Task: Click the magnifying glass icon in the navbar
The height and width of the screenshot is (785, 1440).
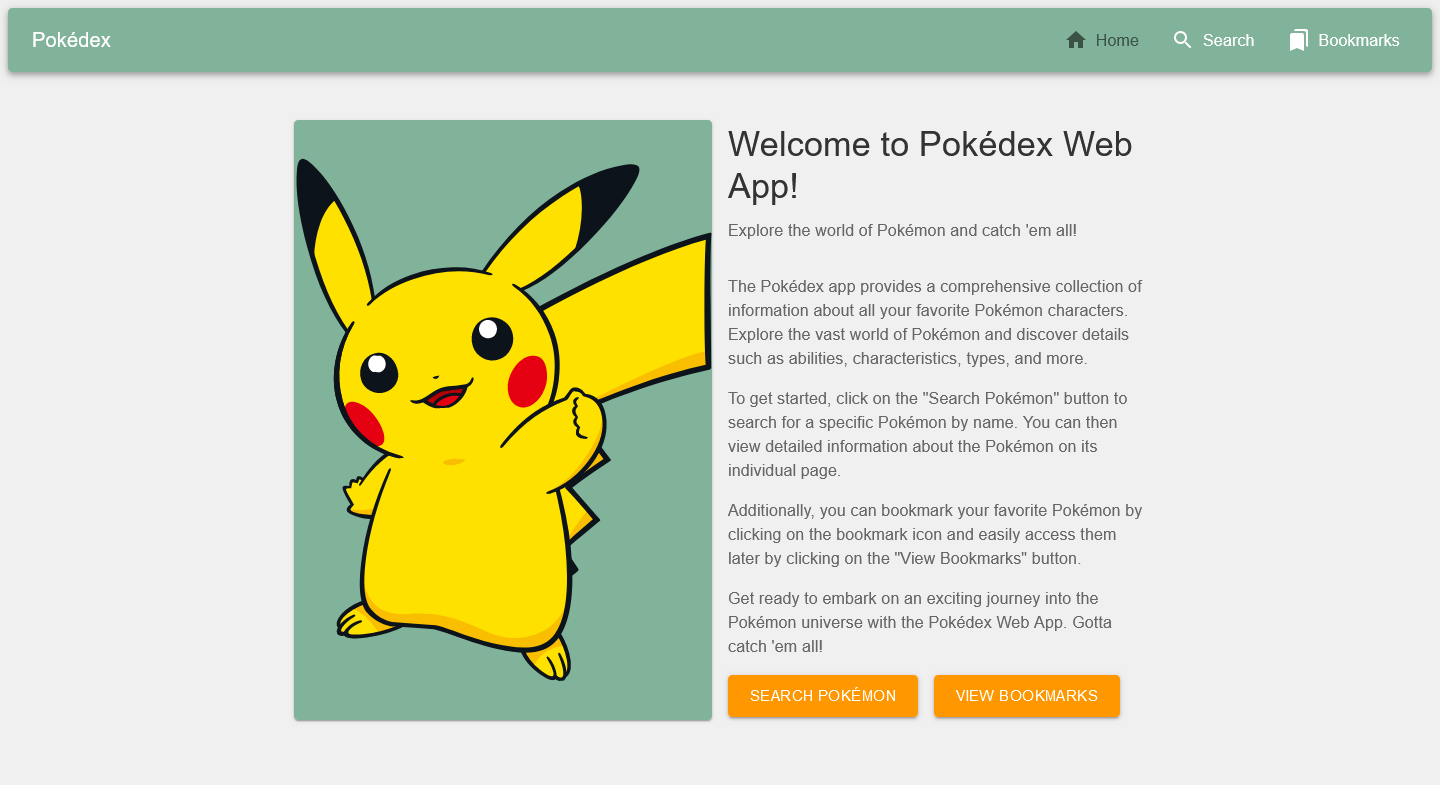Action: click(x=1183, y=40)
